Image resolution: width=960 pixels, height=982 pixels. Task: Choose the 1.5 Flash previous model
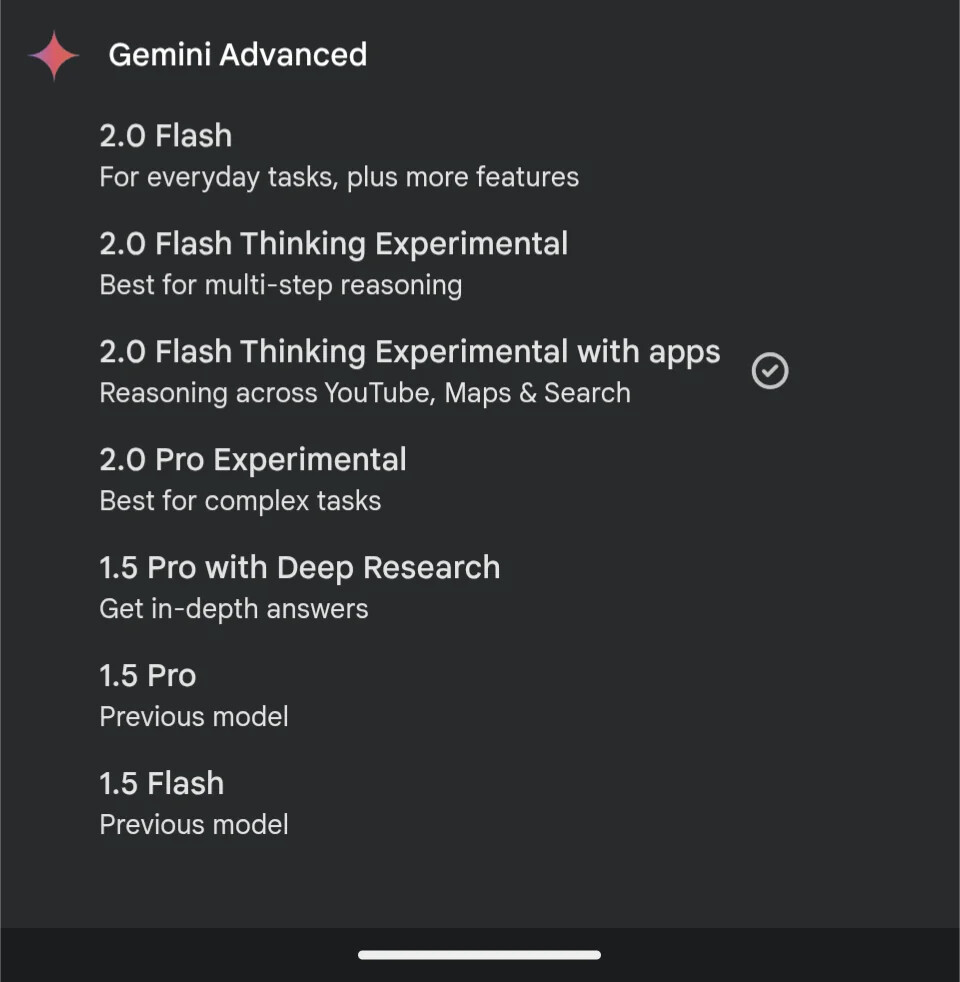click(162, 784)
